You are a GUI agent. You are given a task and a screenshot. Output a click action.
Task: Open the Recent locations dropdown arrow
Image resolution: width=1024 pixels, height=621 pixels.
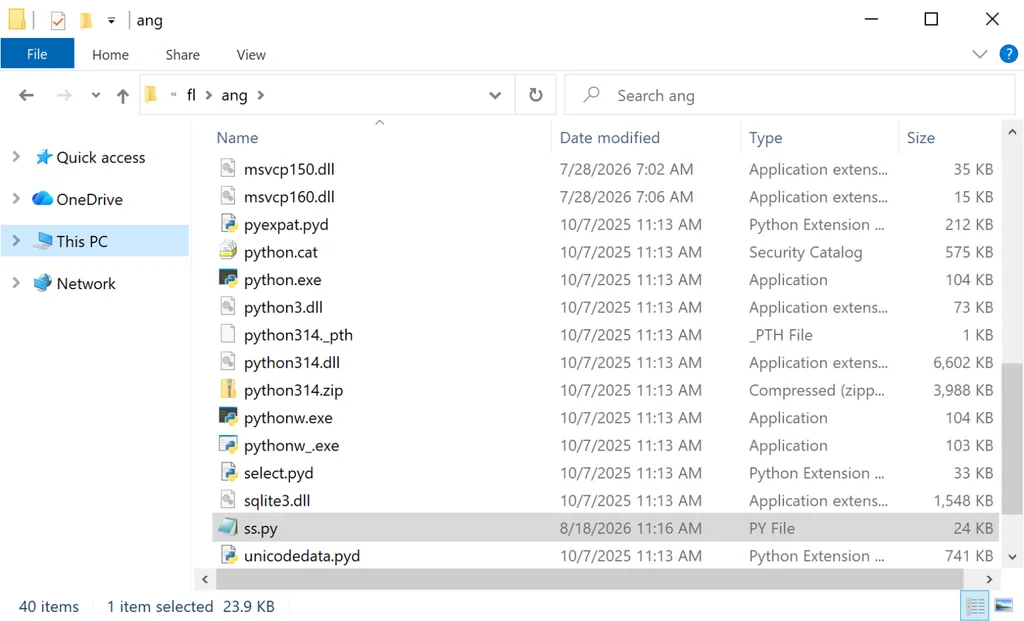pos(95,95)
